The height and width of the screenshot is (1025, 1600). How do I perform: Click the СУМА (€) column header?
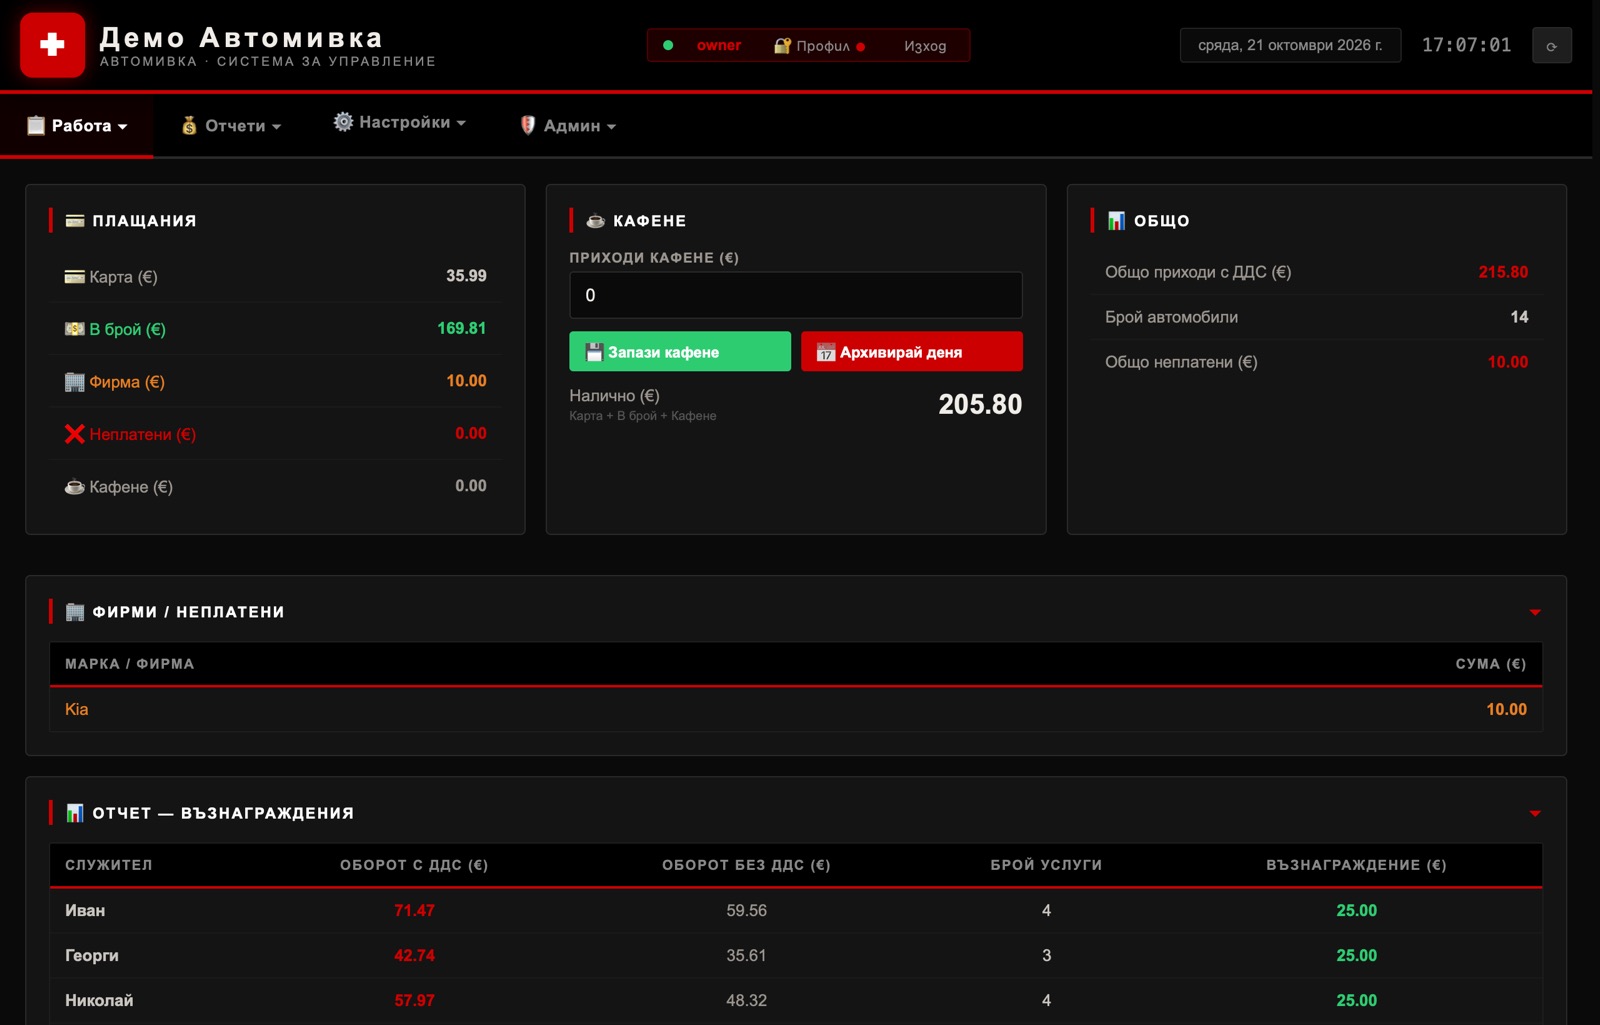[1490, 664]
